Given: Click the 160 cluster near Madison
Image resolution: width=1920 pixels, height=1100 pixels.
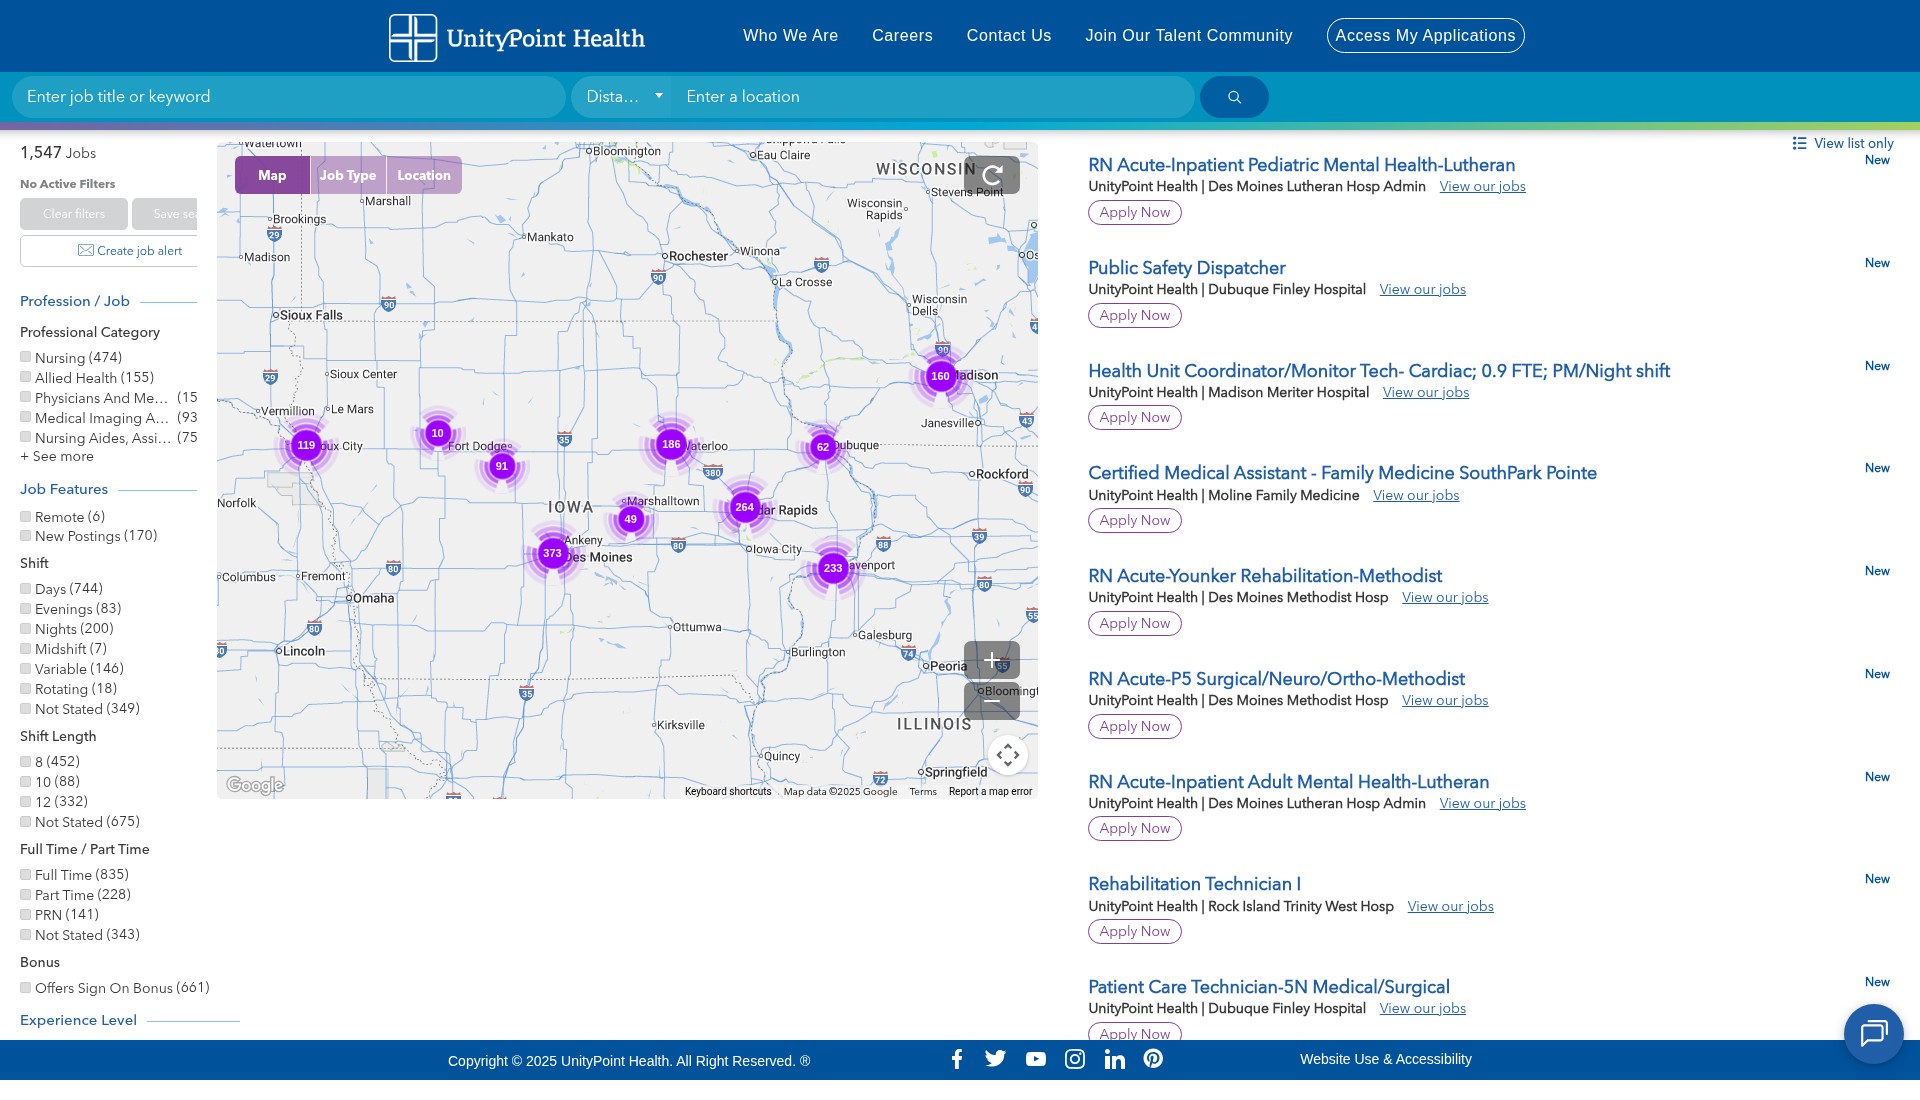Looking at the screenshot, I should tap(940, 376).
